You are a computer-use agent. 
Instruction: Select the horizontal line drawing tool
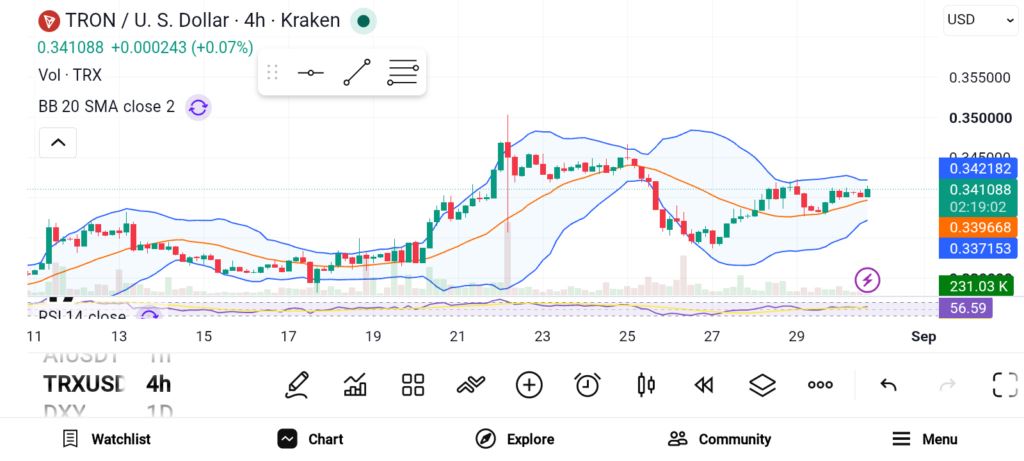click(x=310, y=72)
